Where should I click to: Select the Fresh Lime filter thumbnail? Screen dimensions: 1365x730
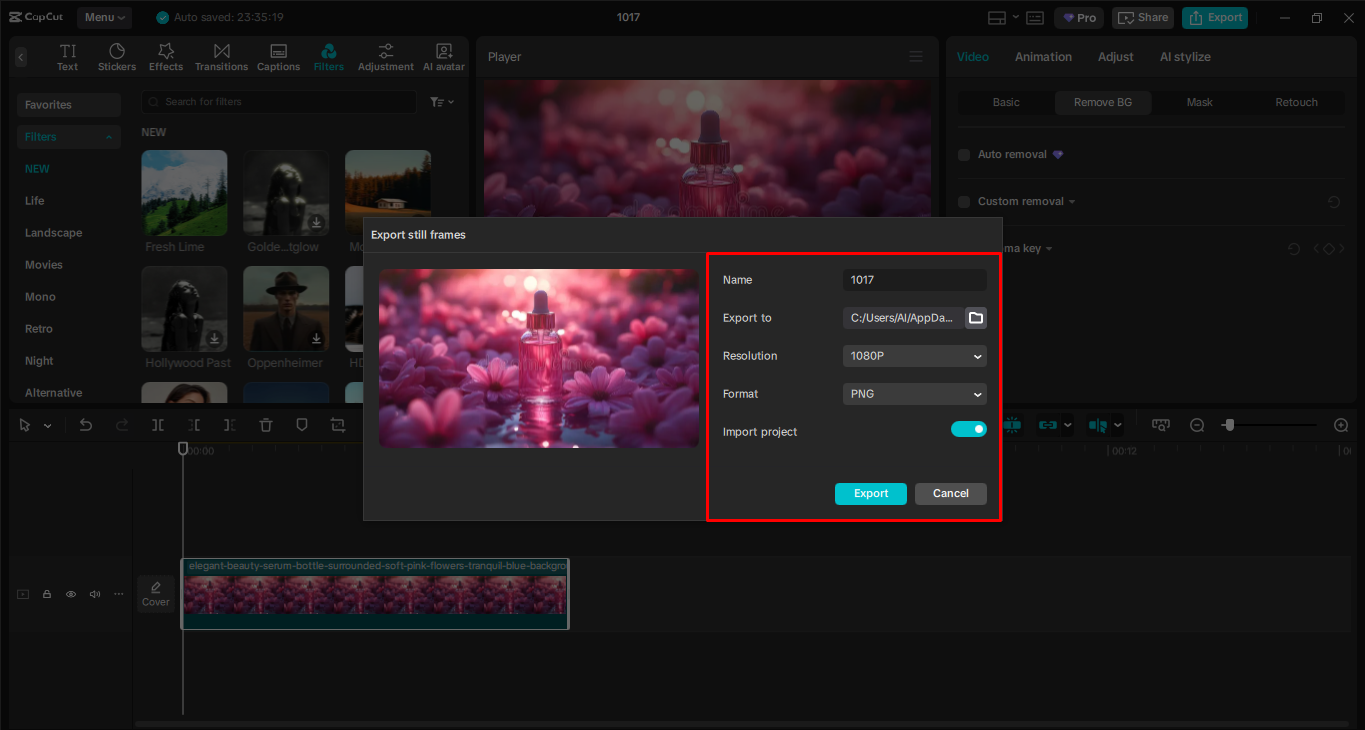click(184, 193)
